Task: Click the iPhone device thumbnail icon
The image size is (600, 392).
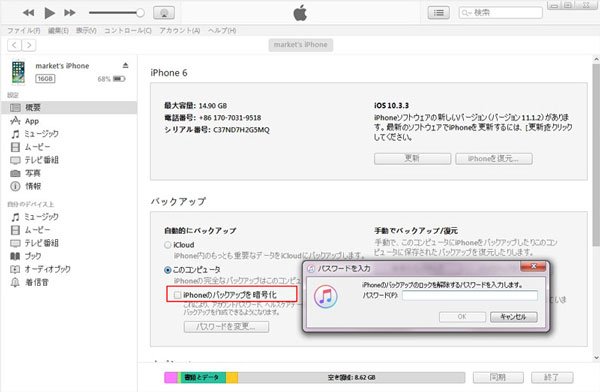Action: (x=18, y=72)
